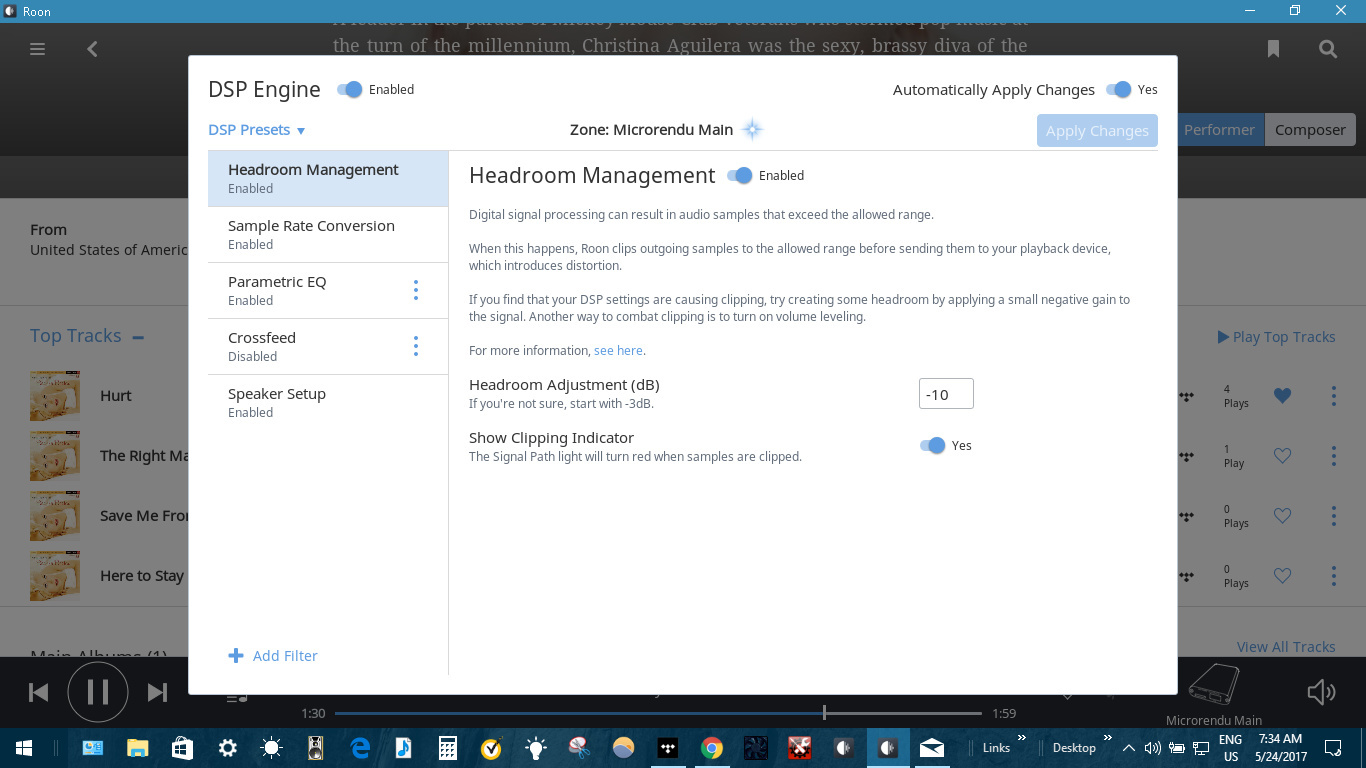
Task: Click the ENG US language indicator
Action: pyautogui.click(x=1230, y=748)
